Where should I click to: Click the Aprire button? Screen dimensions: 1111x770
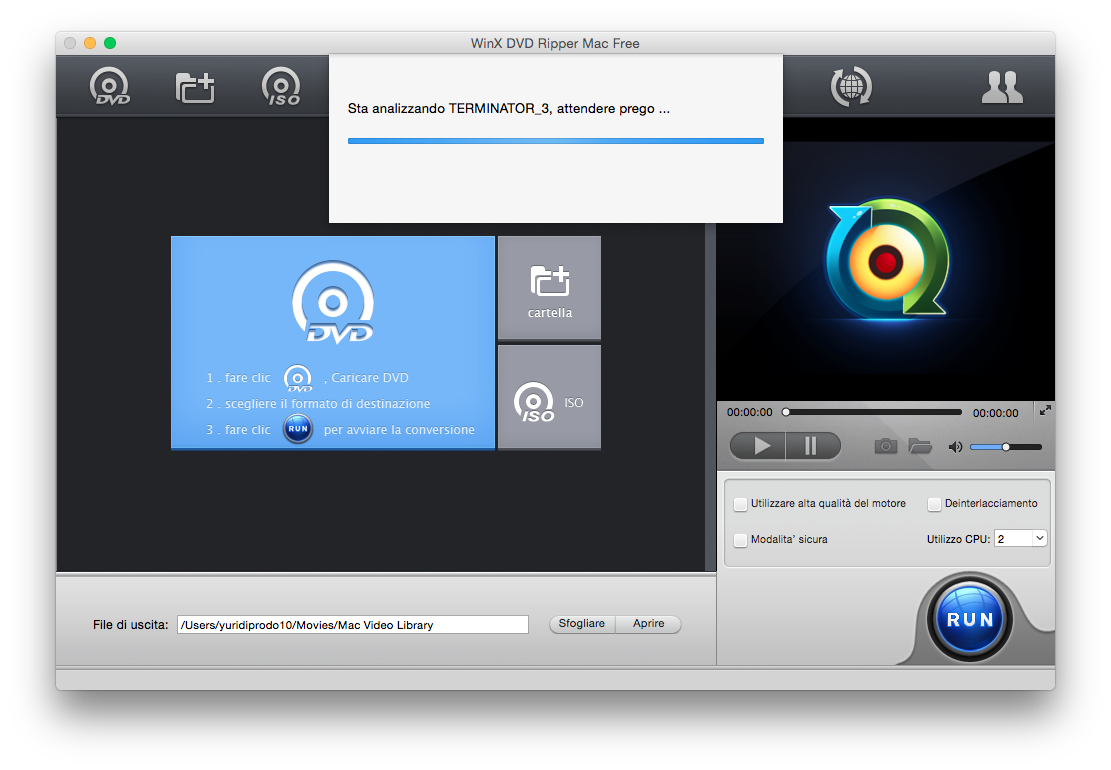click(x=648, y=623)
